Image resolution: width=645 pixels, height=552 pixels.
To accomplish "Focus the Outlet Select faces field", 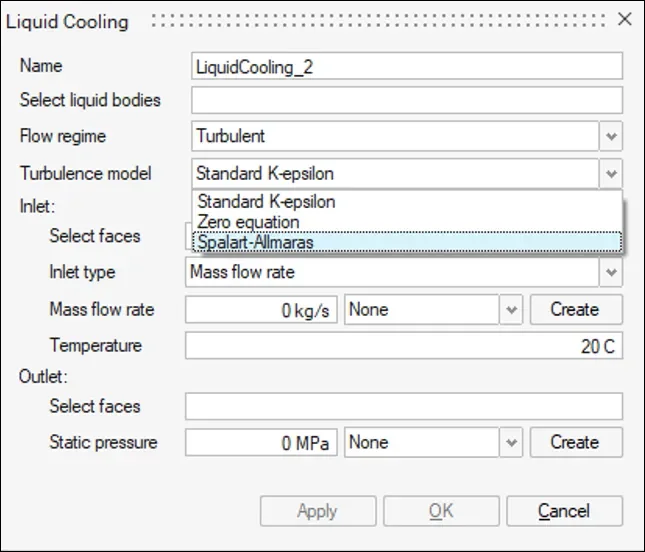I will [x=403, y=406].
